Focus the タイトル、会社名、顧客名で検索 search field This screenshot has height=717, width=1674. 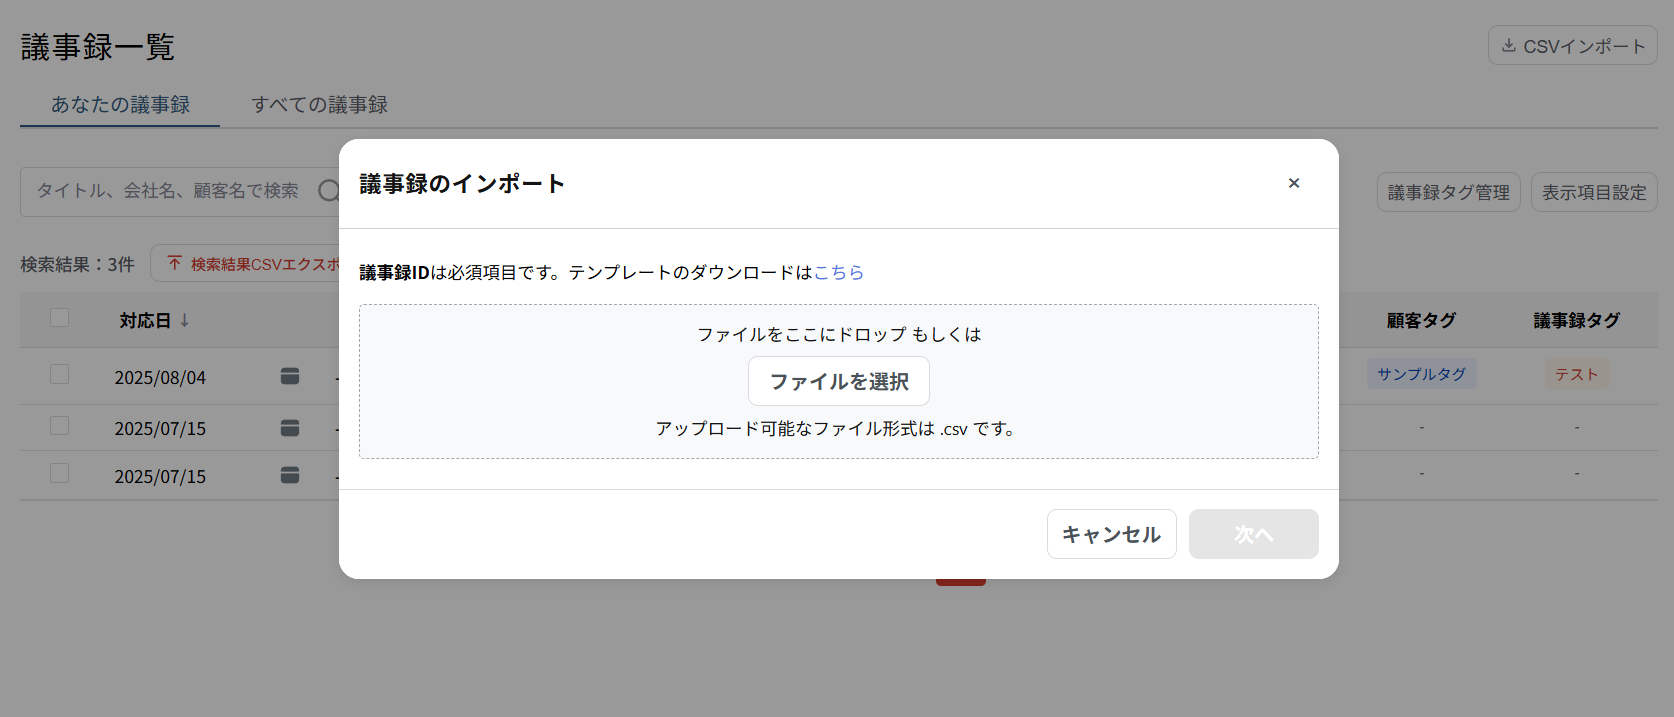coord(168,190)
